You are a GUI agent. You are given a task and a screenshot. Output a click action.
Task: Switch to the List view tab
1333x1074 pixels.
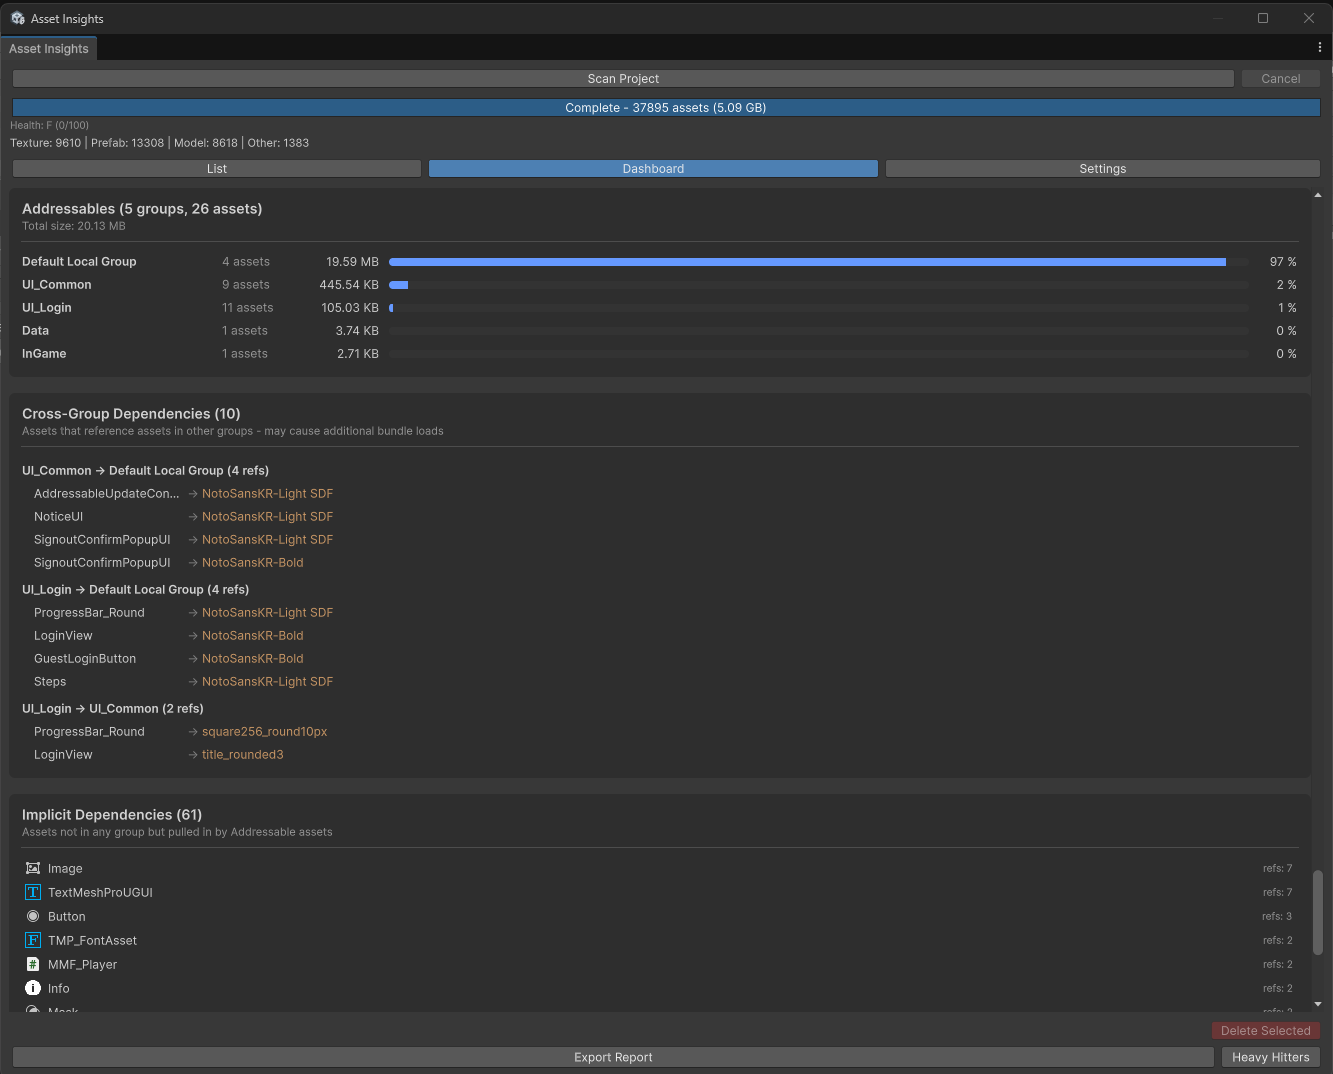(x=217, y=169)
